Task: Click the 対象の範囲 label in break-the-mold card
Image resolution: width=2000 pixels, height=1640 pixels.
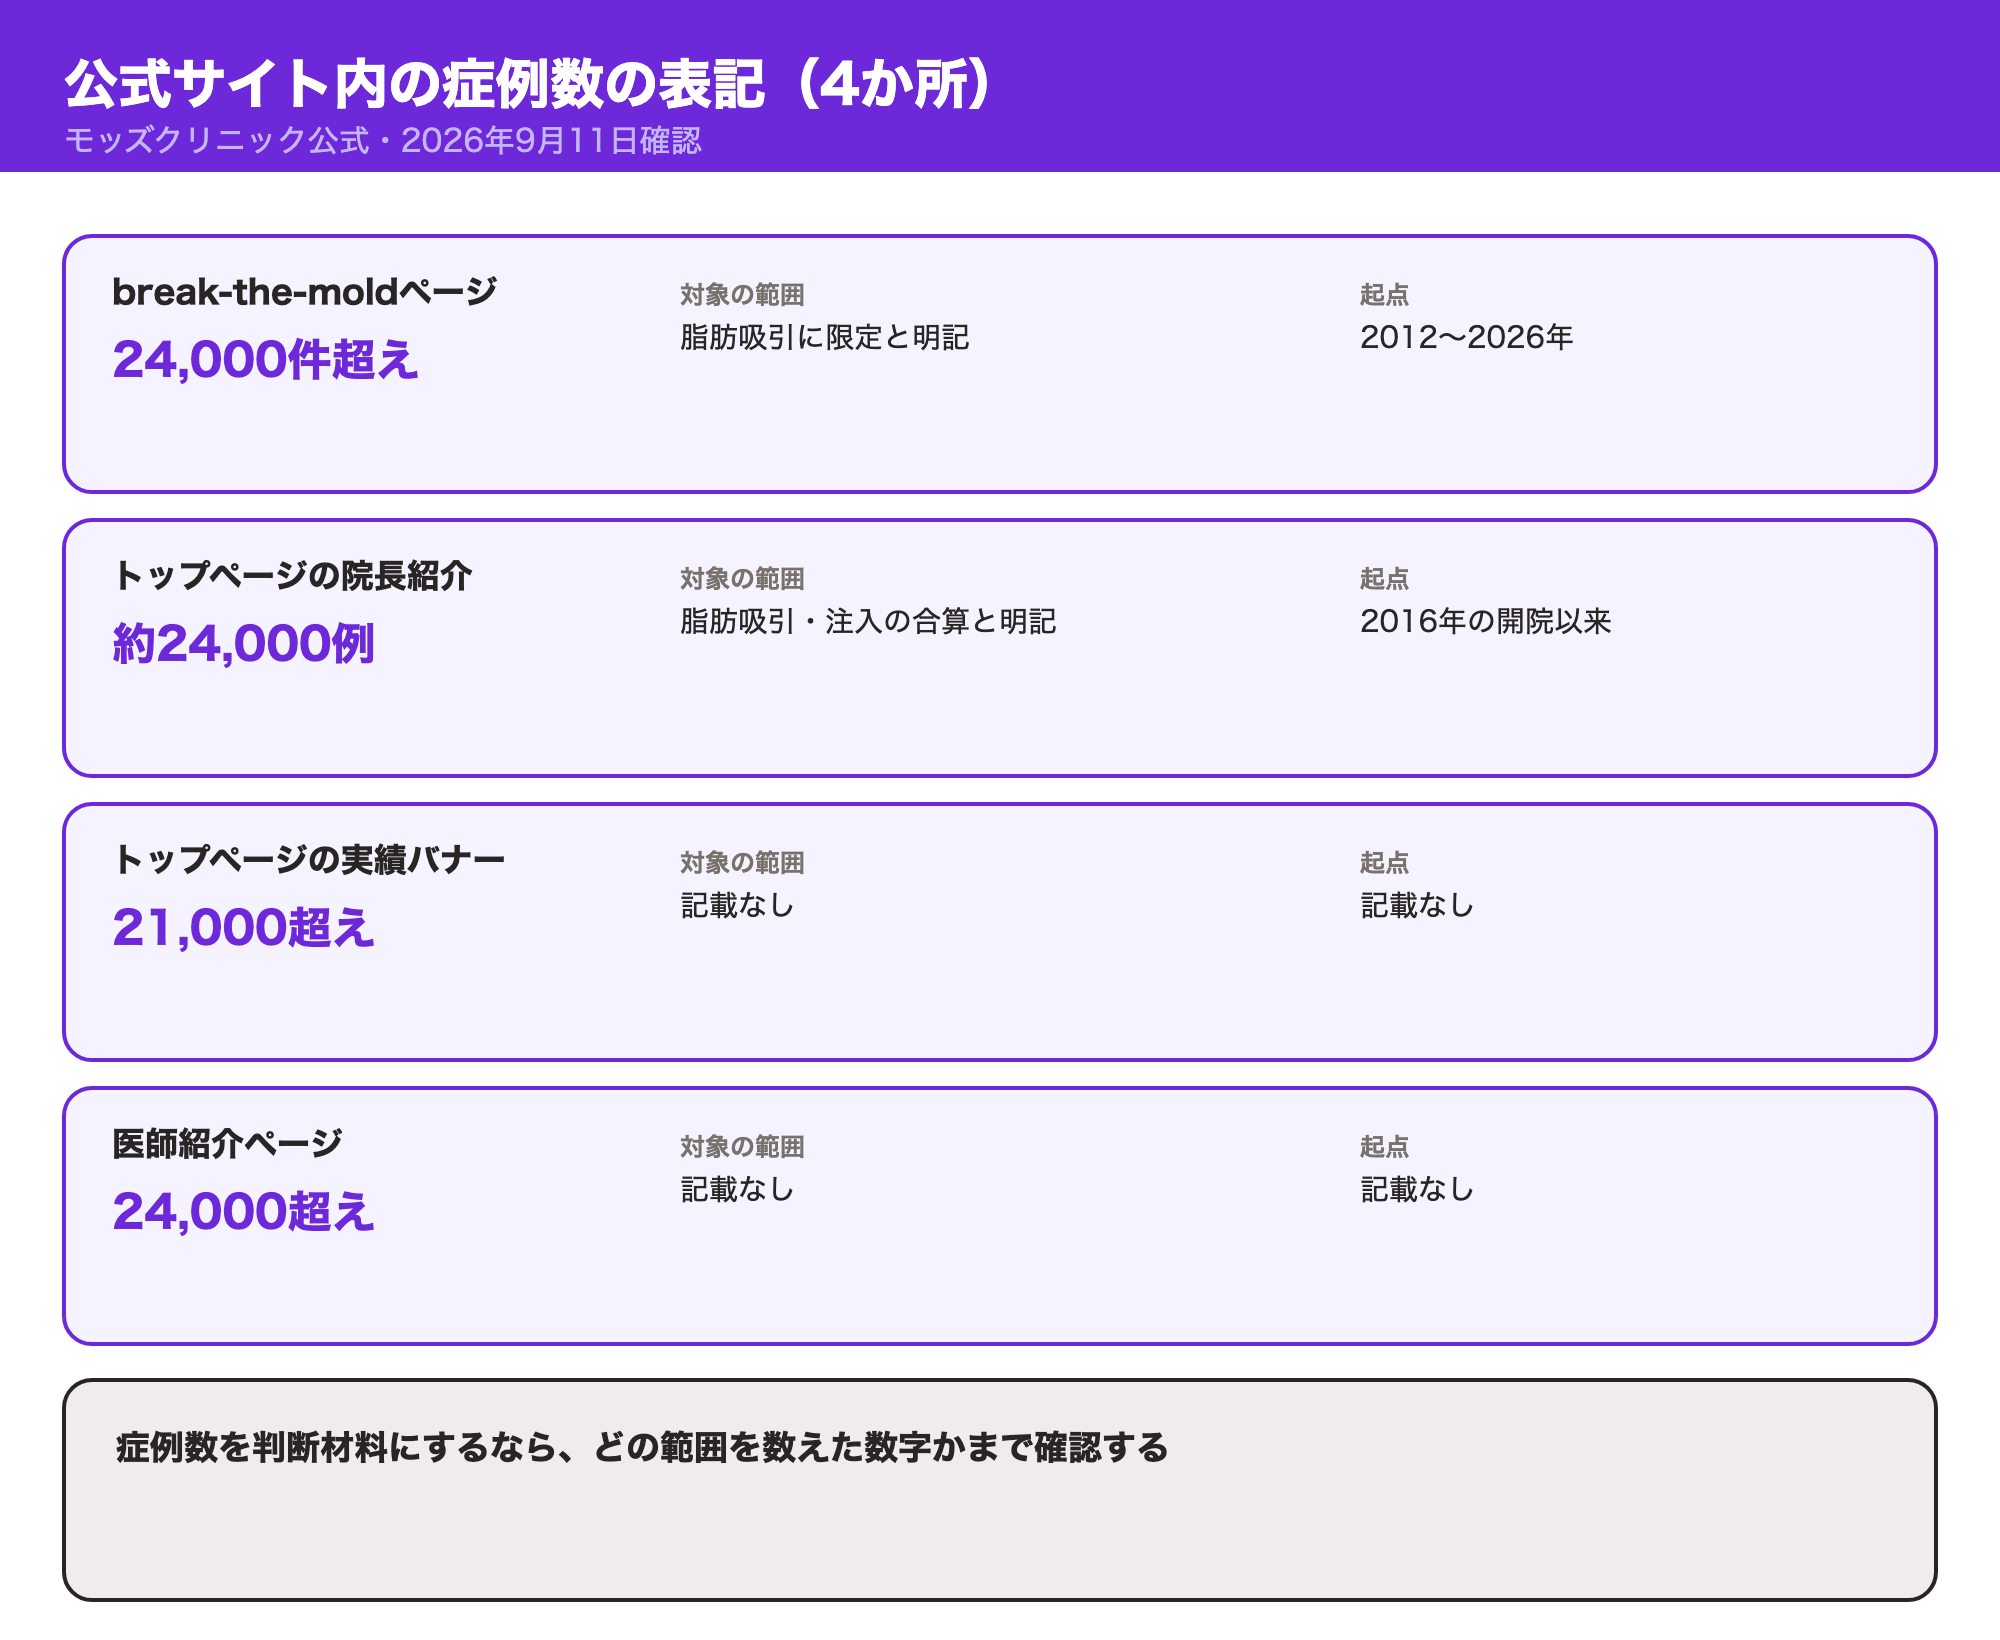Action: (x=742, y=295)
